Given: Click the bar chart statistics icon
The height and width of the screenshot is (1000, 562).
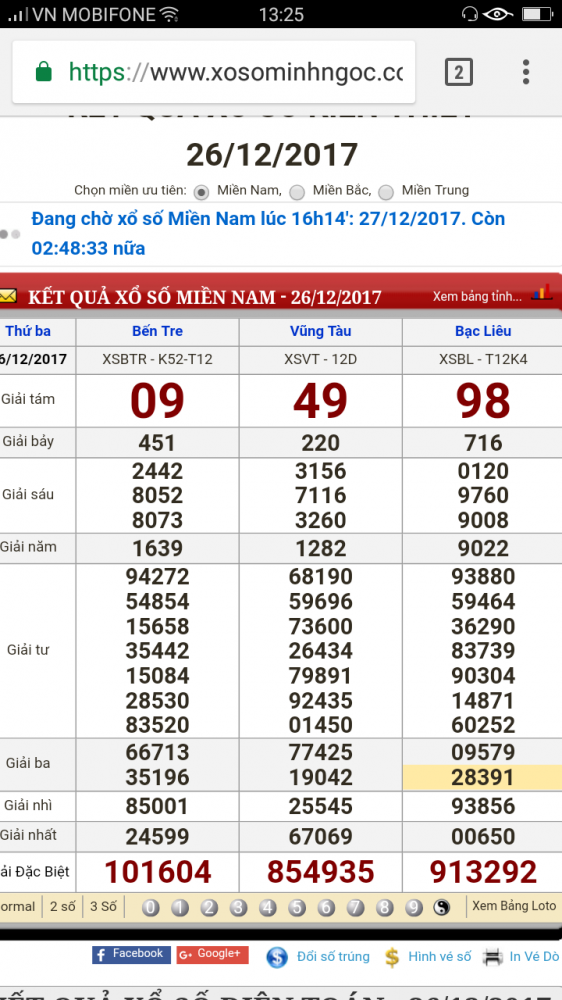Looking at the screenshot, I should click(542, 294).
